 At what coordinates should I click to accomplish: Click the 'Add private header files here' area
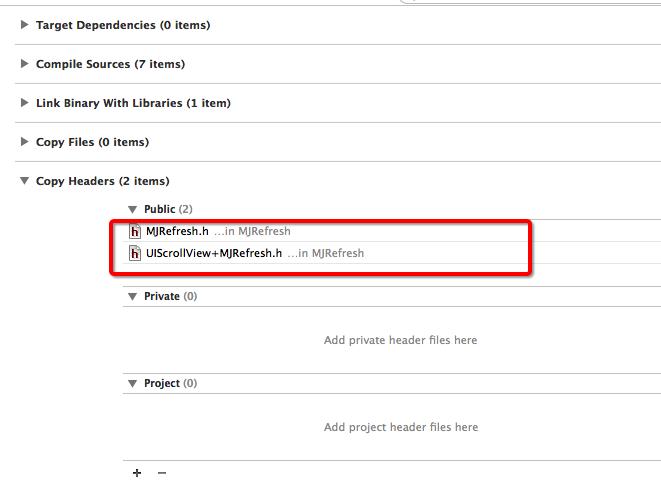[400, 340]
